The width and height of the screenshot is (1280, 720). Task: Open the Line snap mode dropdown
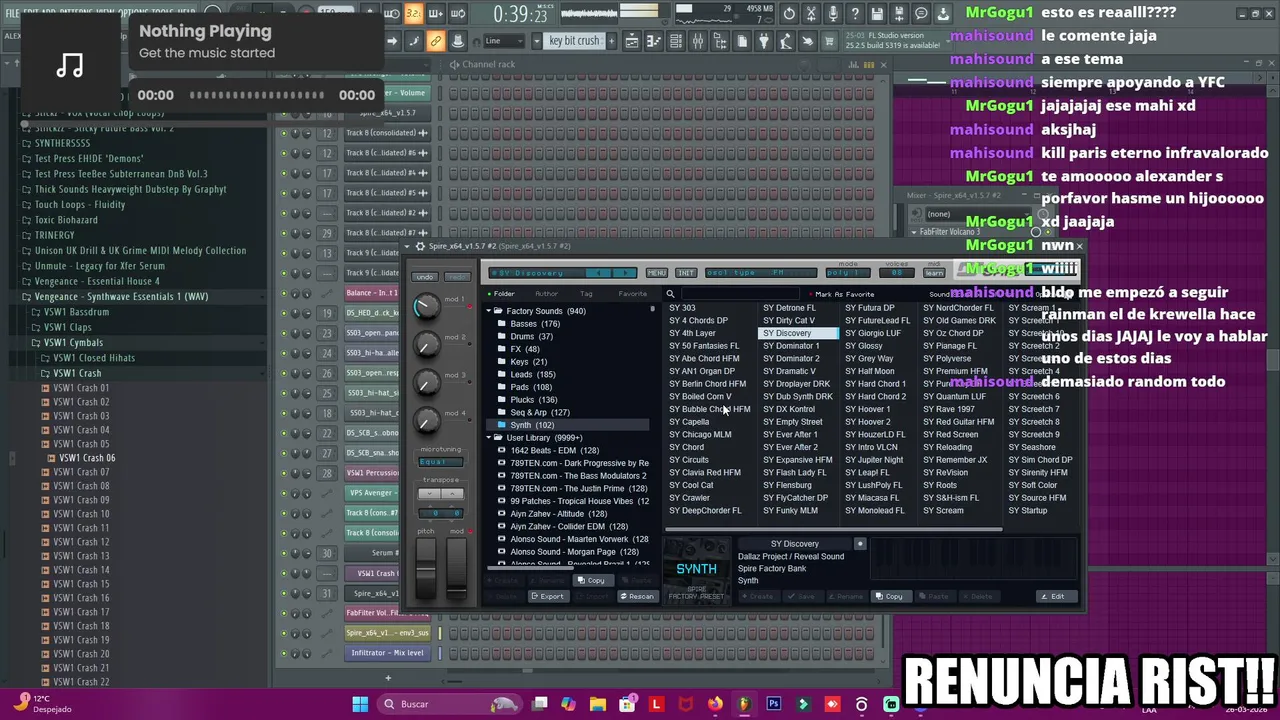(502, 41)
